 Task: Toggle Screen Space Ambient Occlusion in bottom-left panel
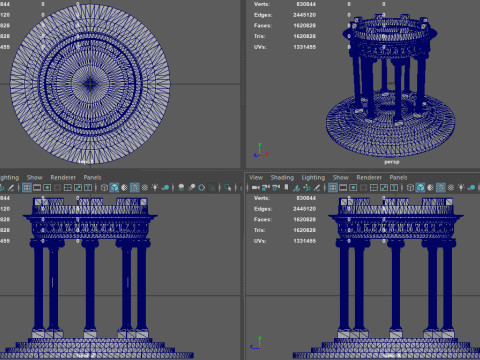(181, 188)
